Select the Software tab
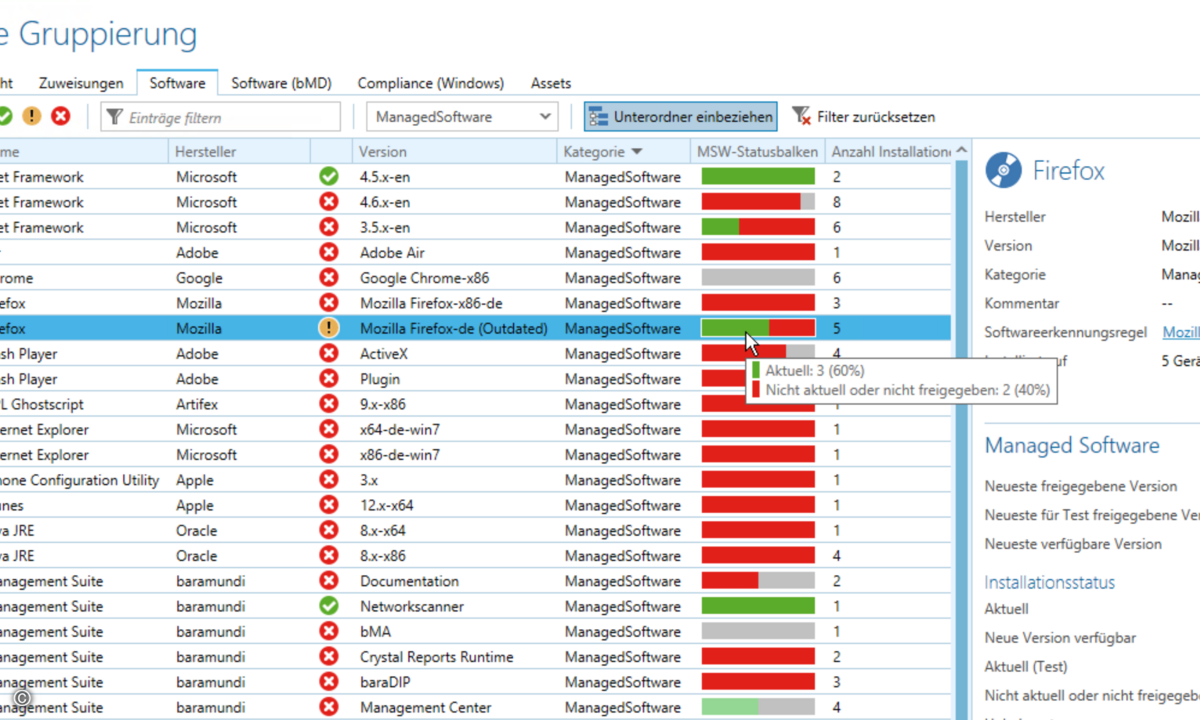1200x720 pixels. pos(178,83)
